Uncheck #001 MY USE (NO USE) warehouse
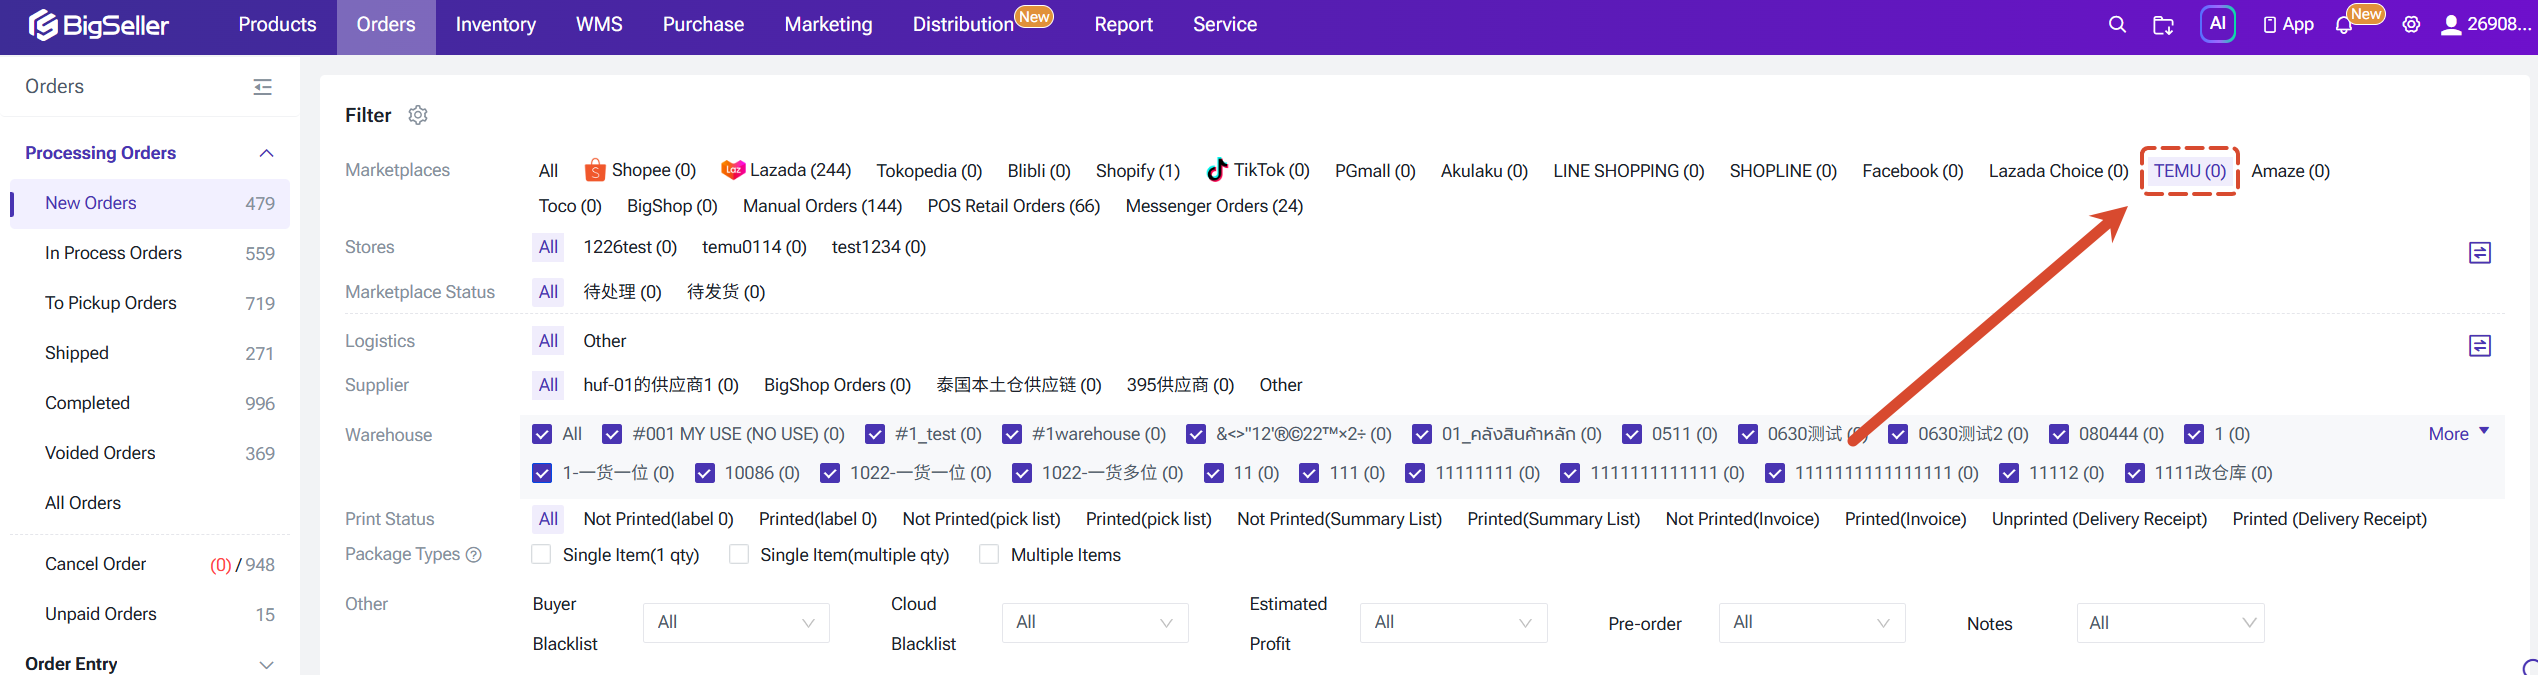Image resolution: width=2538 pixels, height=675 pixels. pyautogui.click(x=612, y=434)
